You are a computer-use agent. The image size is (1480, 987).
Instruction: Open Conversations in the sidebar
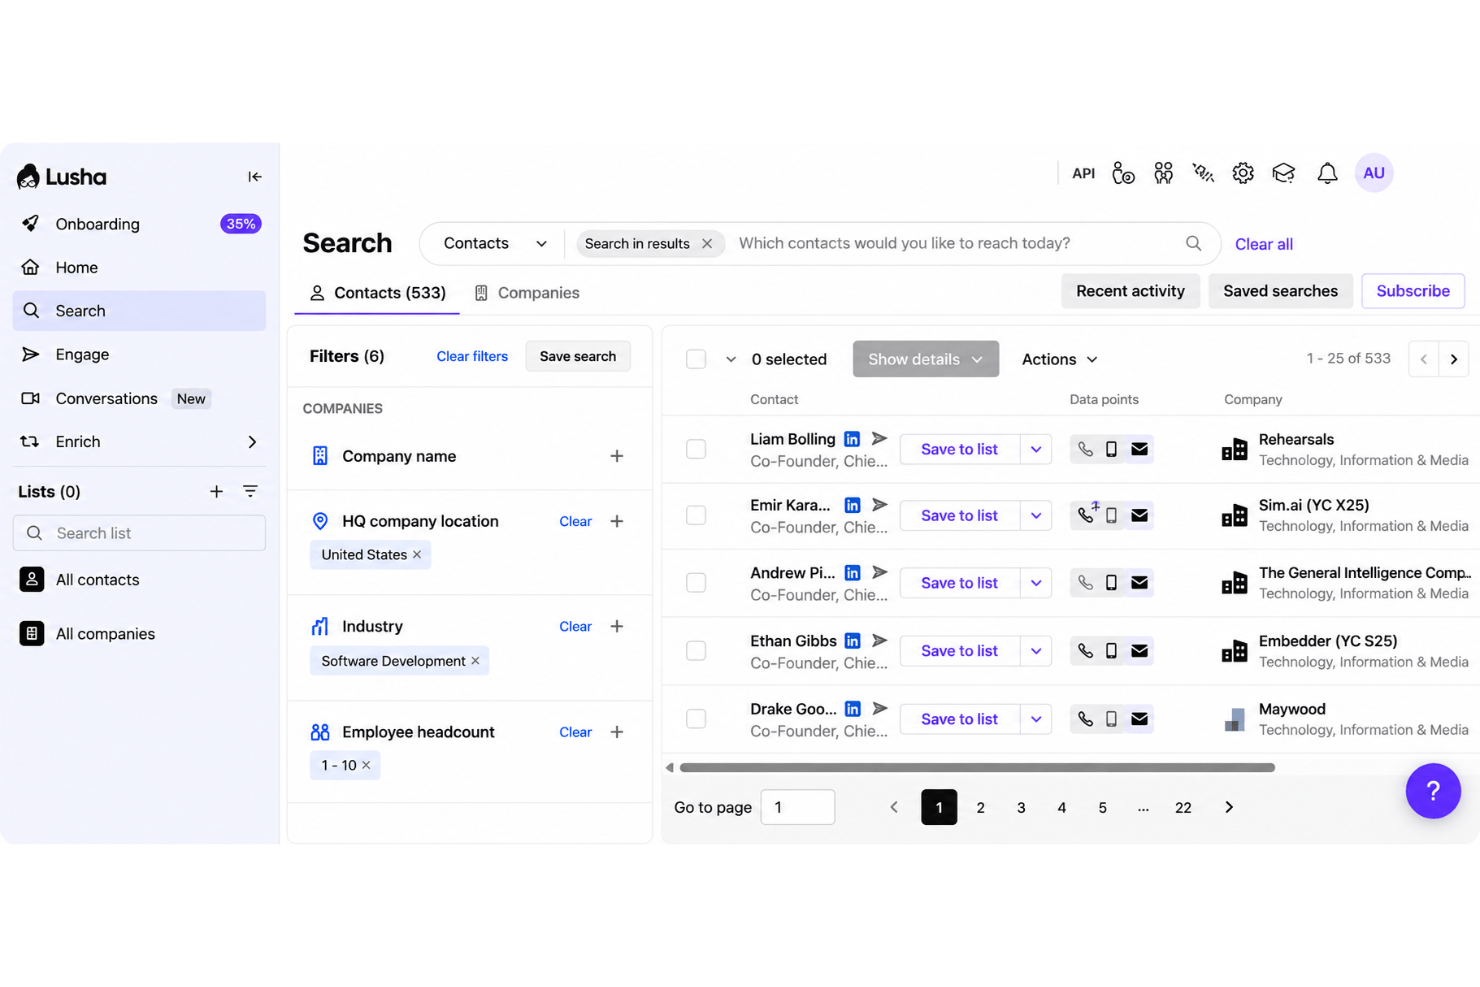(139, 398)
